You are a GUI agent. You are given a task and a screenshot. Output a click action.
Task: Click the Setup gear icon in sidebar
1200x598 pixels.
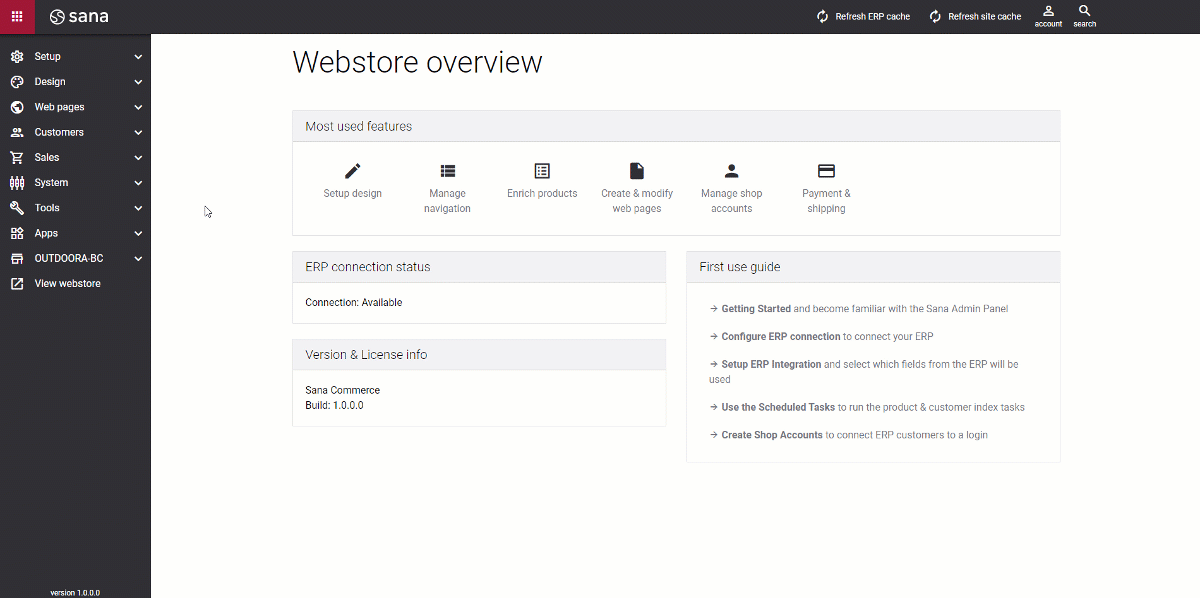click(17, 57)
